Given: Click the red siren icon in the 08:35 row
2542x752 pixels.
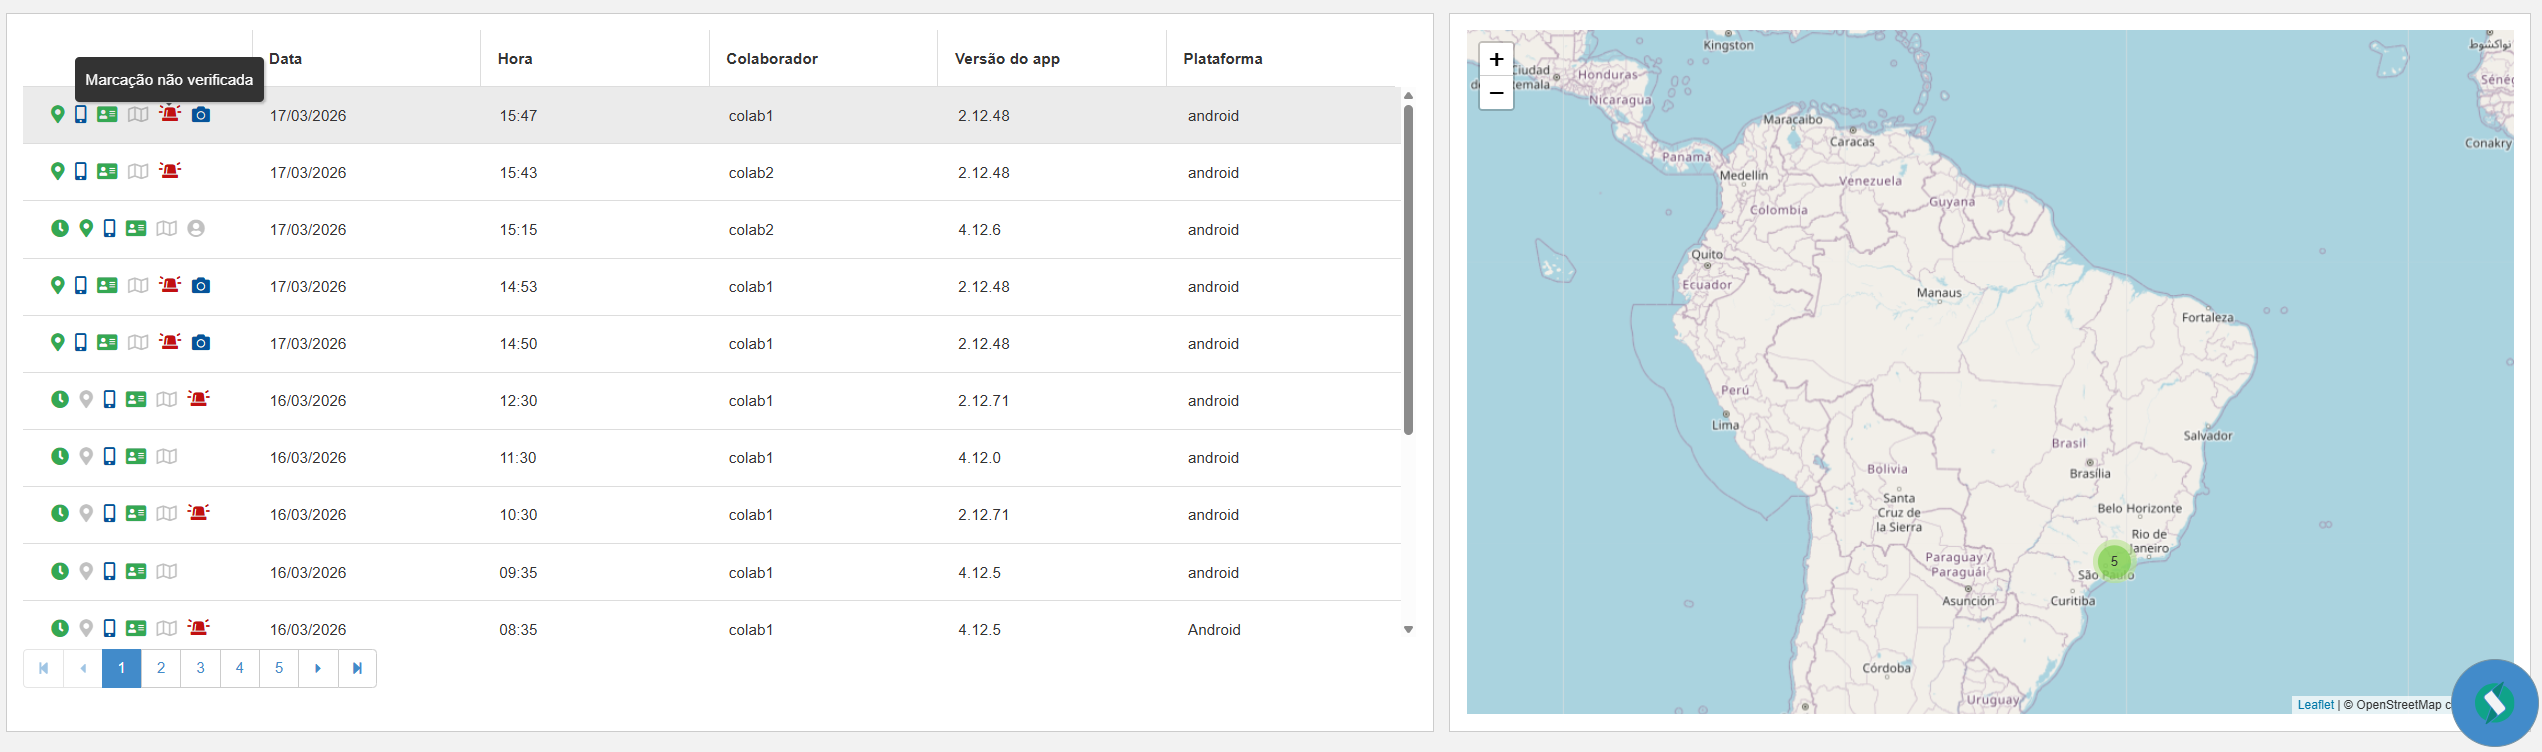Looking at the screenshot, I should click(x=199, y=628).
